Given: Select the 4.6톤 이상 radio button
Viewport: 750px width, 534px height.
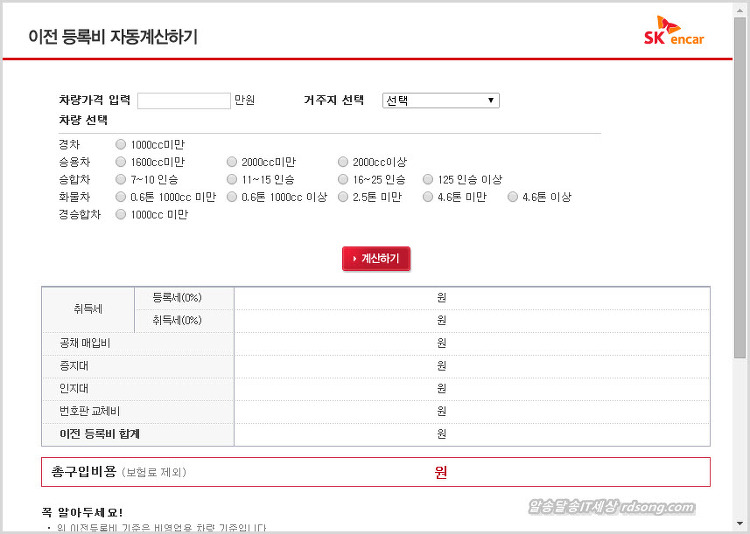Looking at the screenshot, I should click(513, 197).
